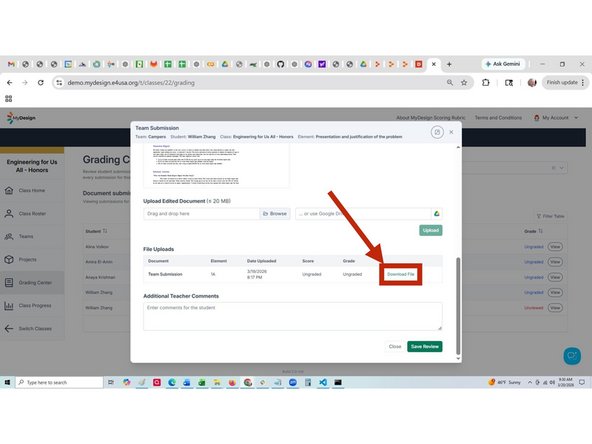
Task: Click the Additional Teacher Comments text area
Action: [293, 316]
